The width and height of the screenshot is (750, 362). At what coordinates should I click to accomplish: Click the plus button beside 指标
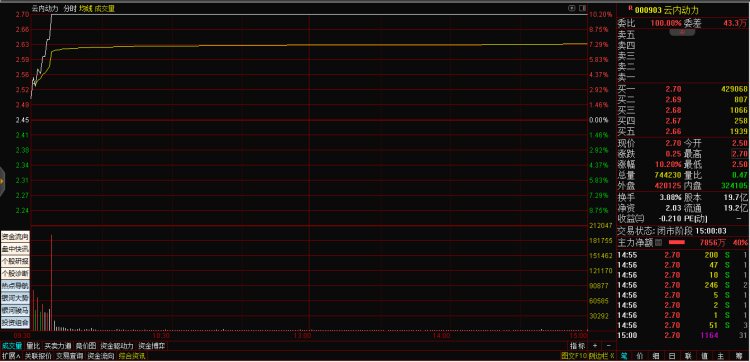pyautogui.click(x=595, y=345)
